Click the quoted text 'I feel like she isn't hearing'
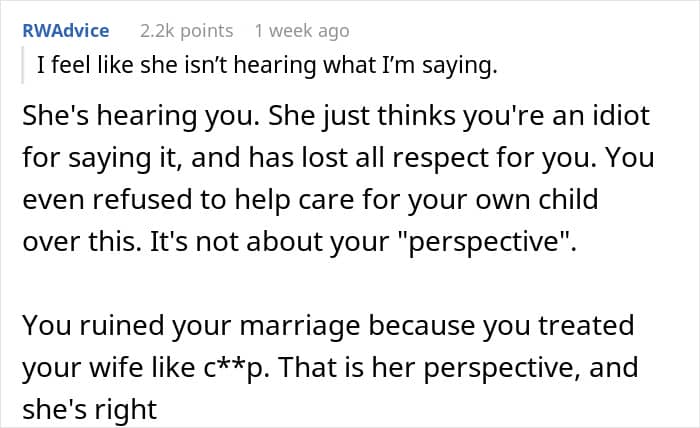The width and height of the screenshot is (700, 428). point(177,65)
